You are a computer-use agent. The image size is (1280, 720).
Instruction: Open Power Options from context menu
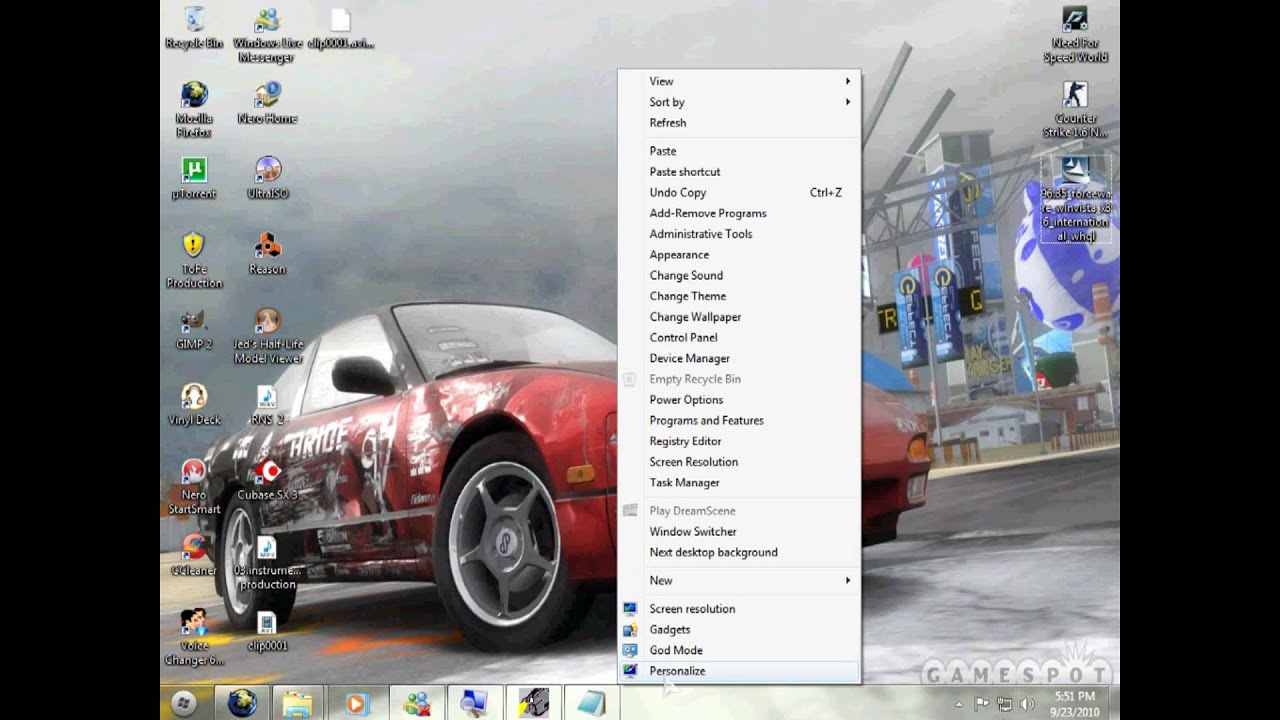(739, 400)
